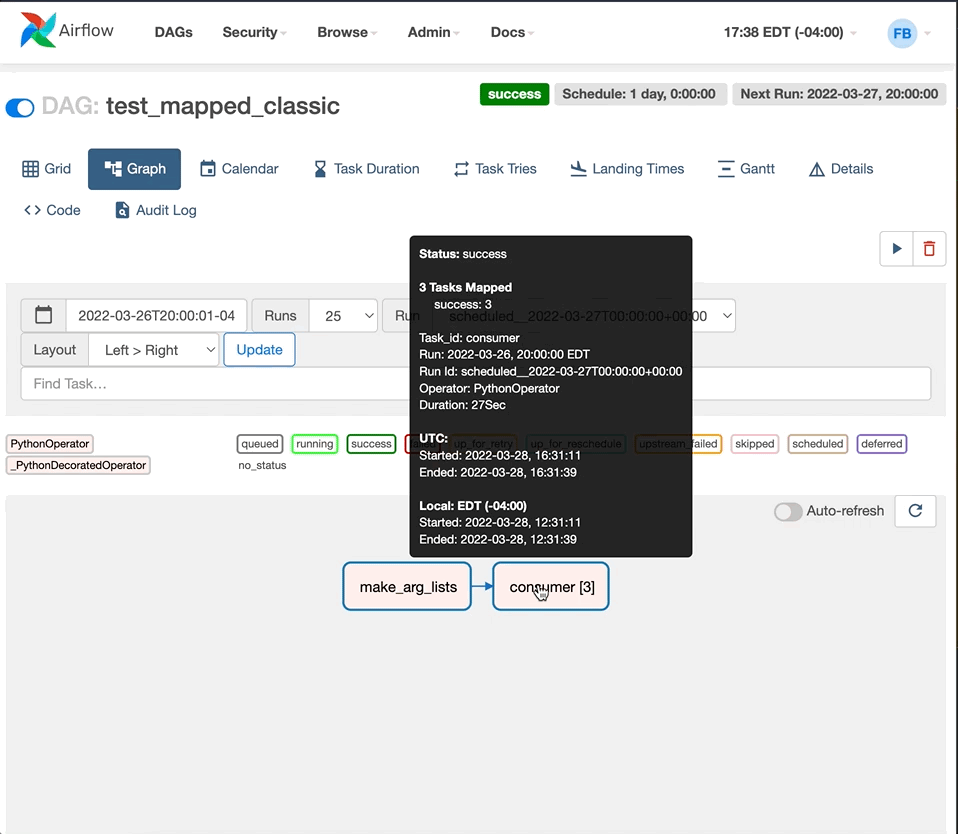
Task: Click the Gantt bars icon
Action: pos(726,169)
